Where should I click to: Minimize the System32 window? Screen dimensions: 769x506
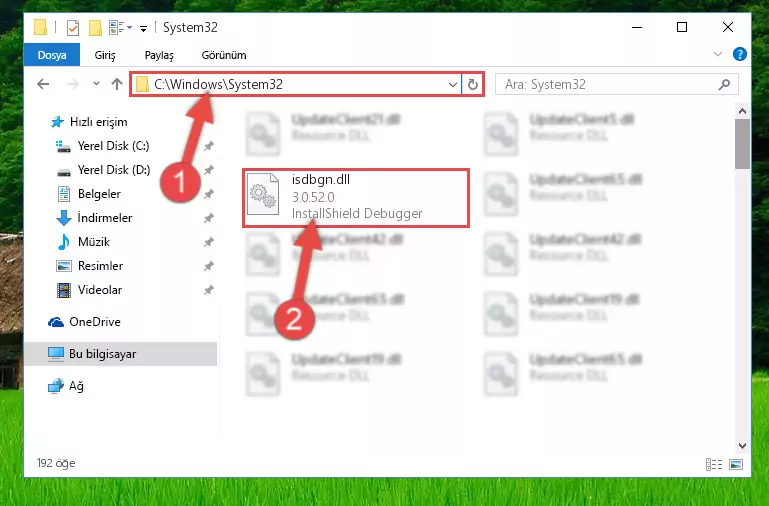pyautogui.click(x=637, y=27)
